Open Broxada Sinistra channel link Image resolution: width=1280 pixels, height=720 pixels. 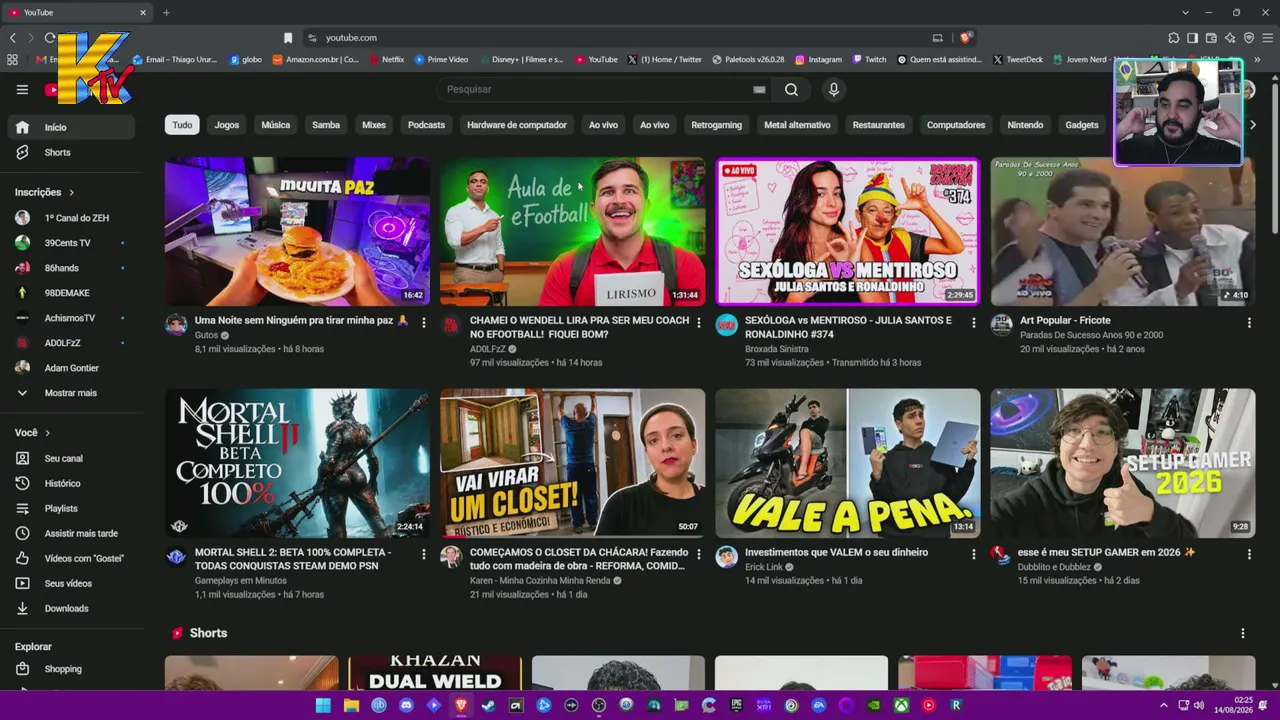776,349
